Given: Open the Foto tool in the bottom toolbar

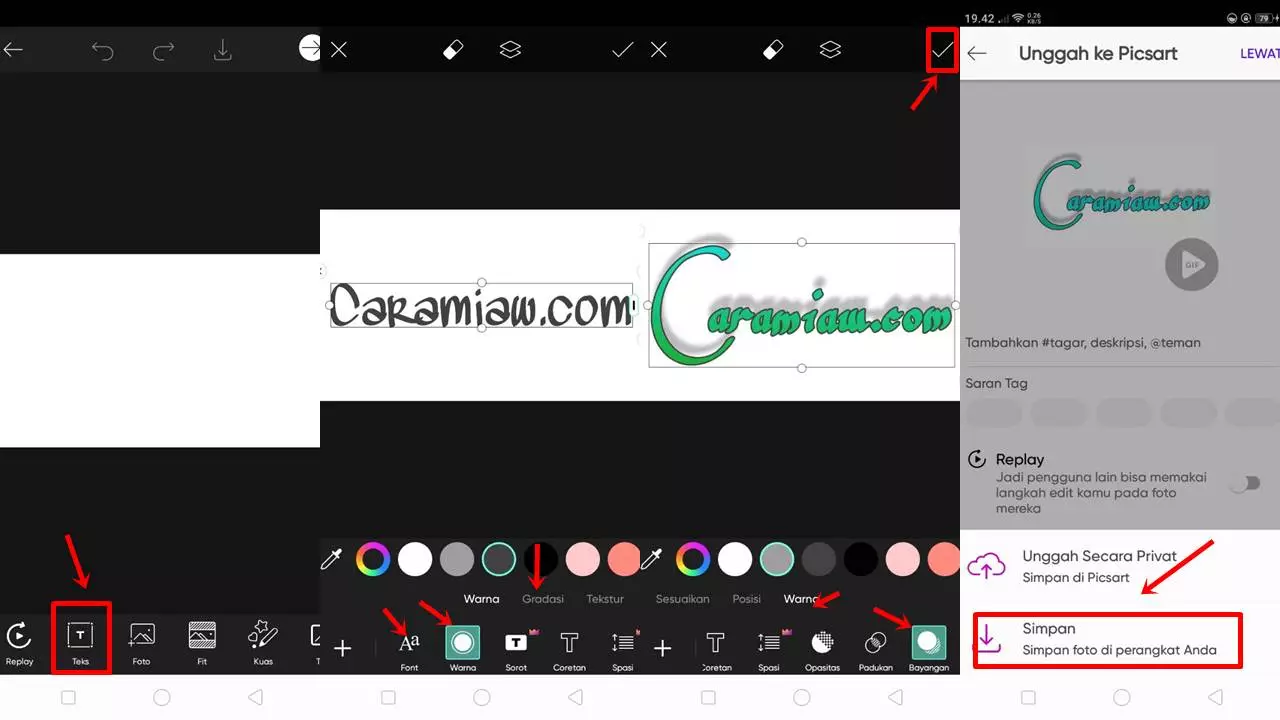Looking at the screenshot, I should [x=142, y=641].
